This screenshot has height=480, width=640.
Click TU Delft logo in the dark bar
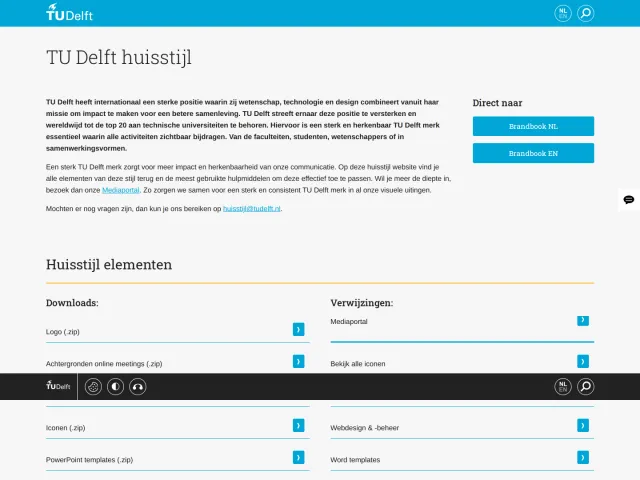(58, 385)
